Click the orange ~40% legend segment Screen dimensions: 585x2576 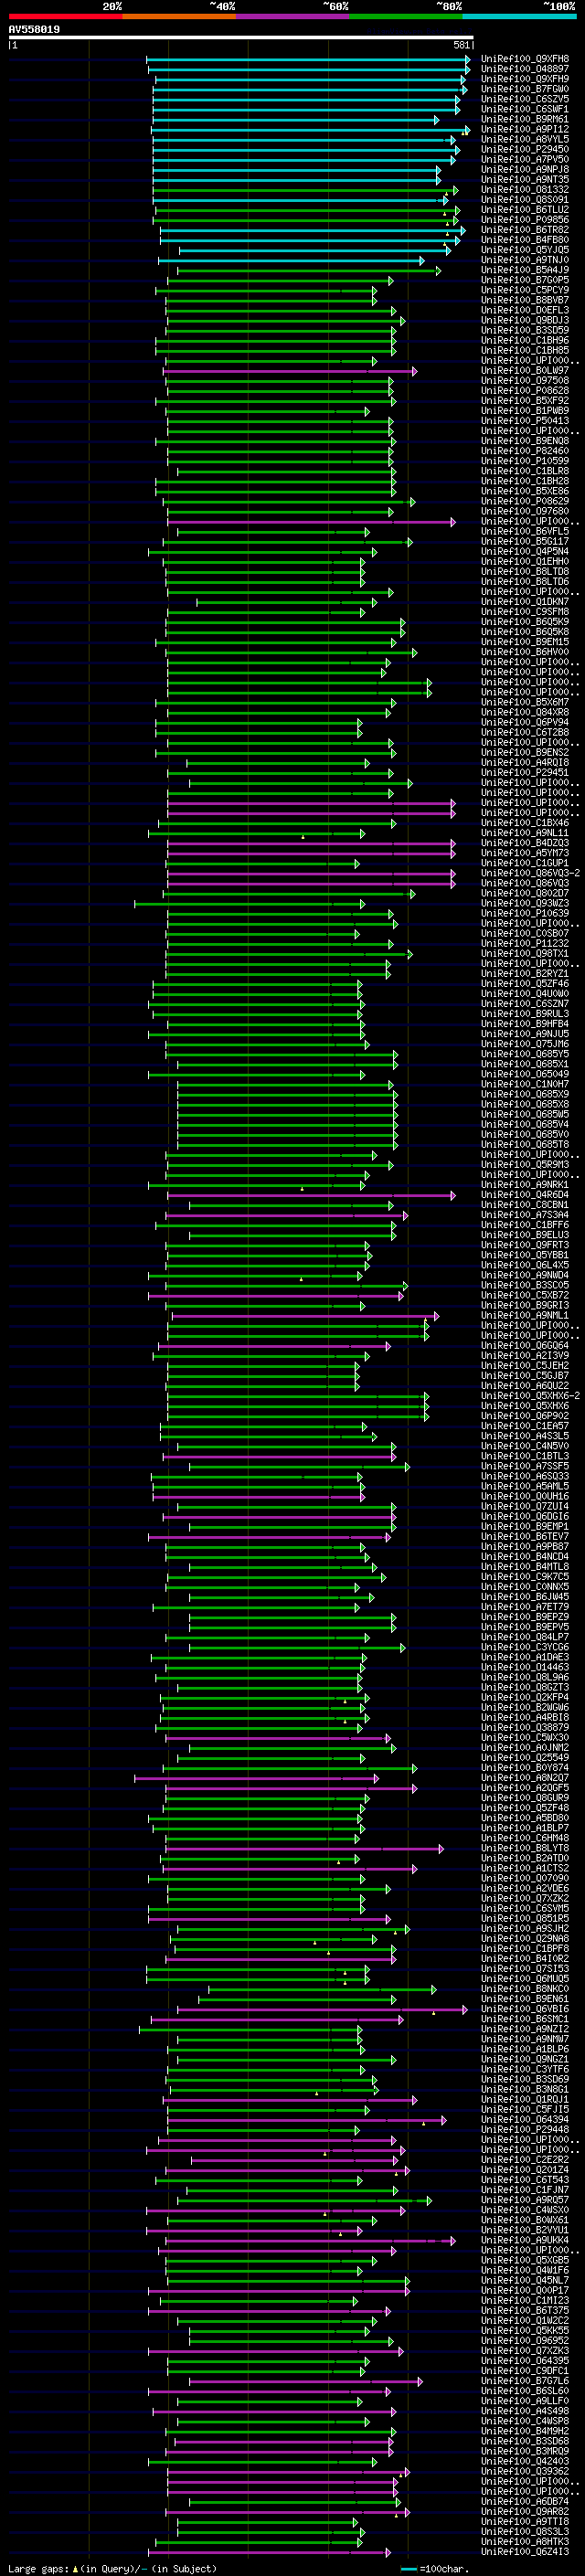coord(179,16)
